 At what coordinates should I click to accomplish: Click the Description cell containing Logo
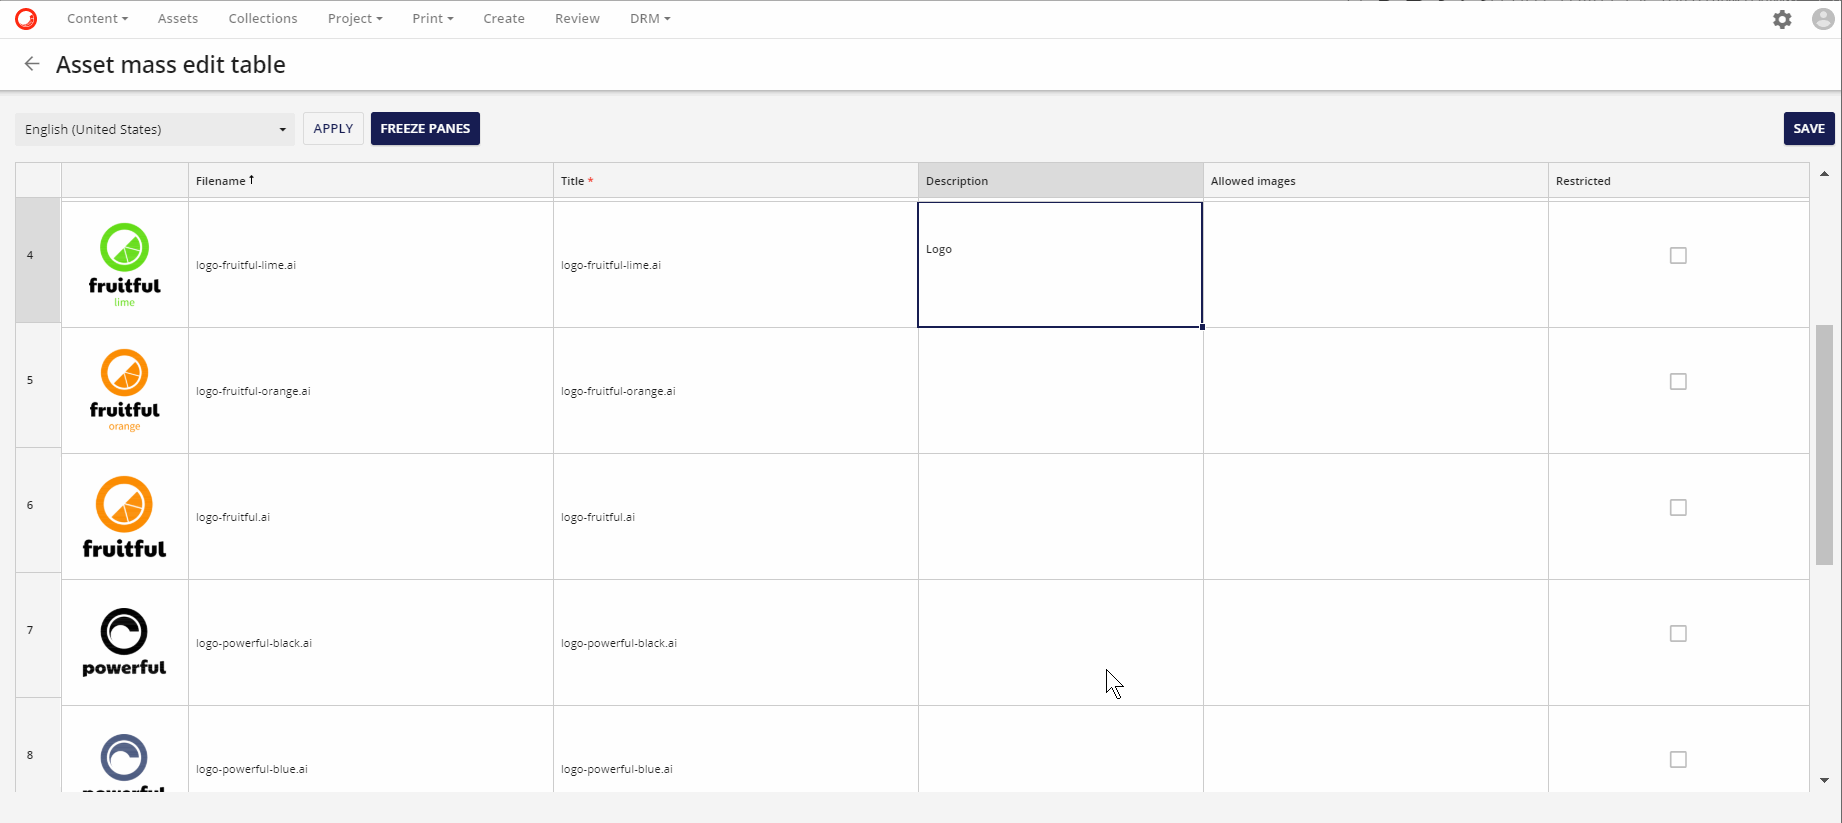click(x=1060, y=265)
